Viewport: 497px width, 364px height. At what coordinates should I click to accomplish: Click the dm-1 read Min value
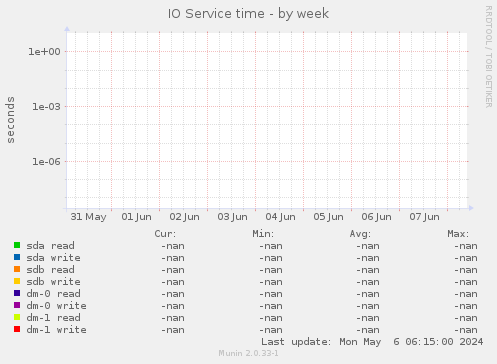[x=271, y=318]
